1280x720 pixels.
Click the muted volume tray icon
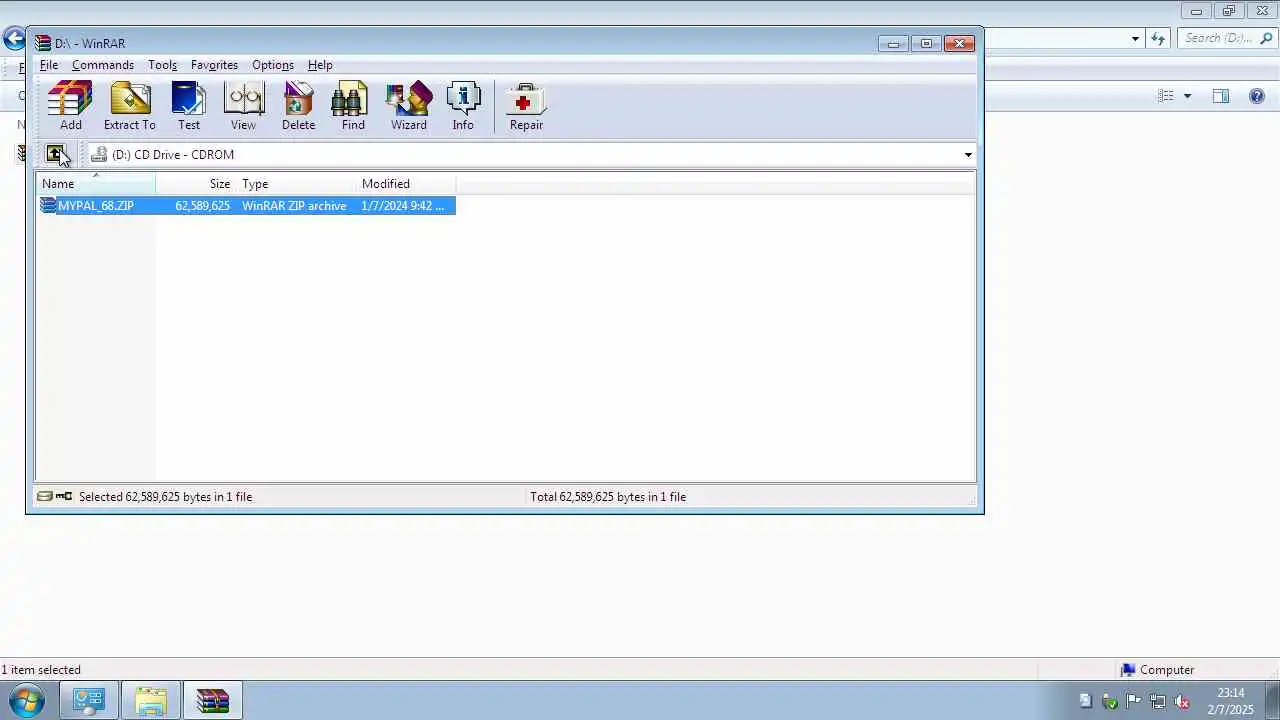point(1181,701)
